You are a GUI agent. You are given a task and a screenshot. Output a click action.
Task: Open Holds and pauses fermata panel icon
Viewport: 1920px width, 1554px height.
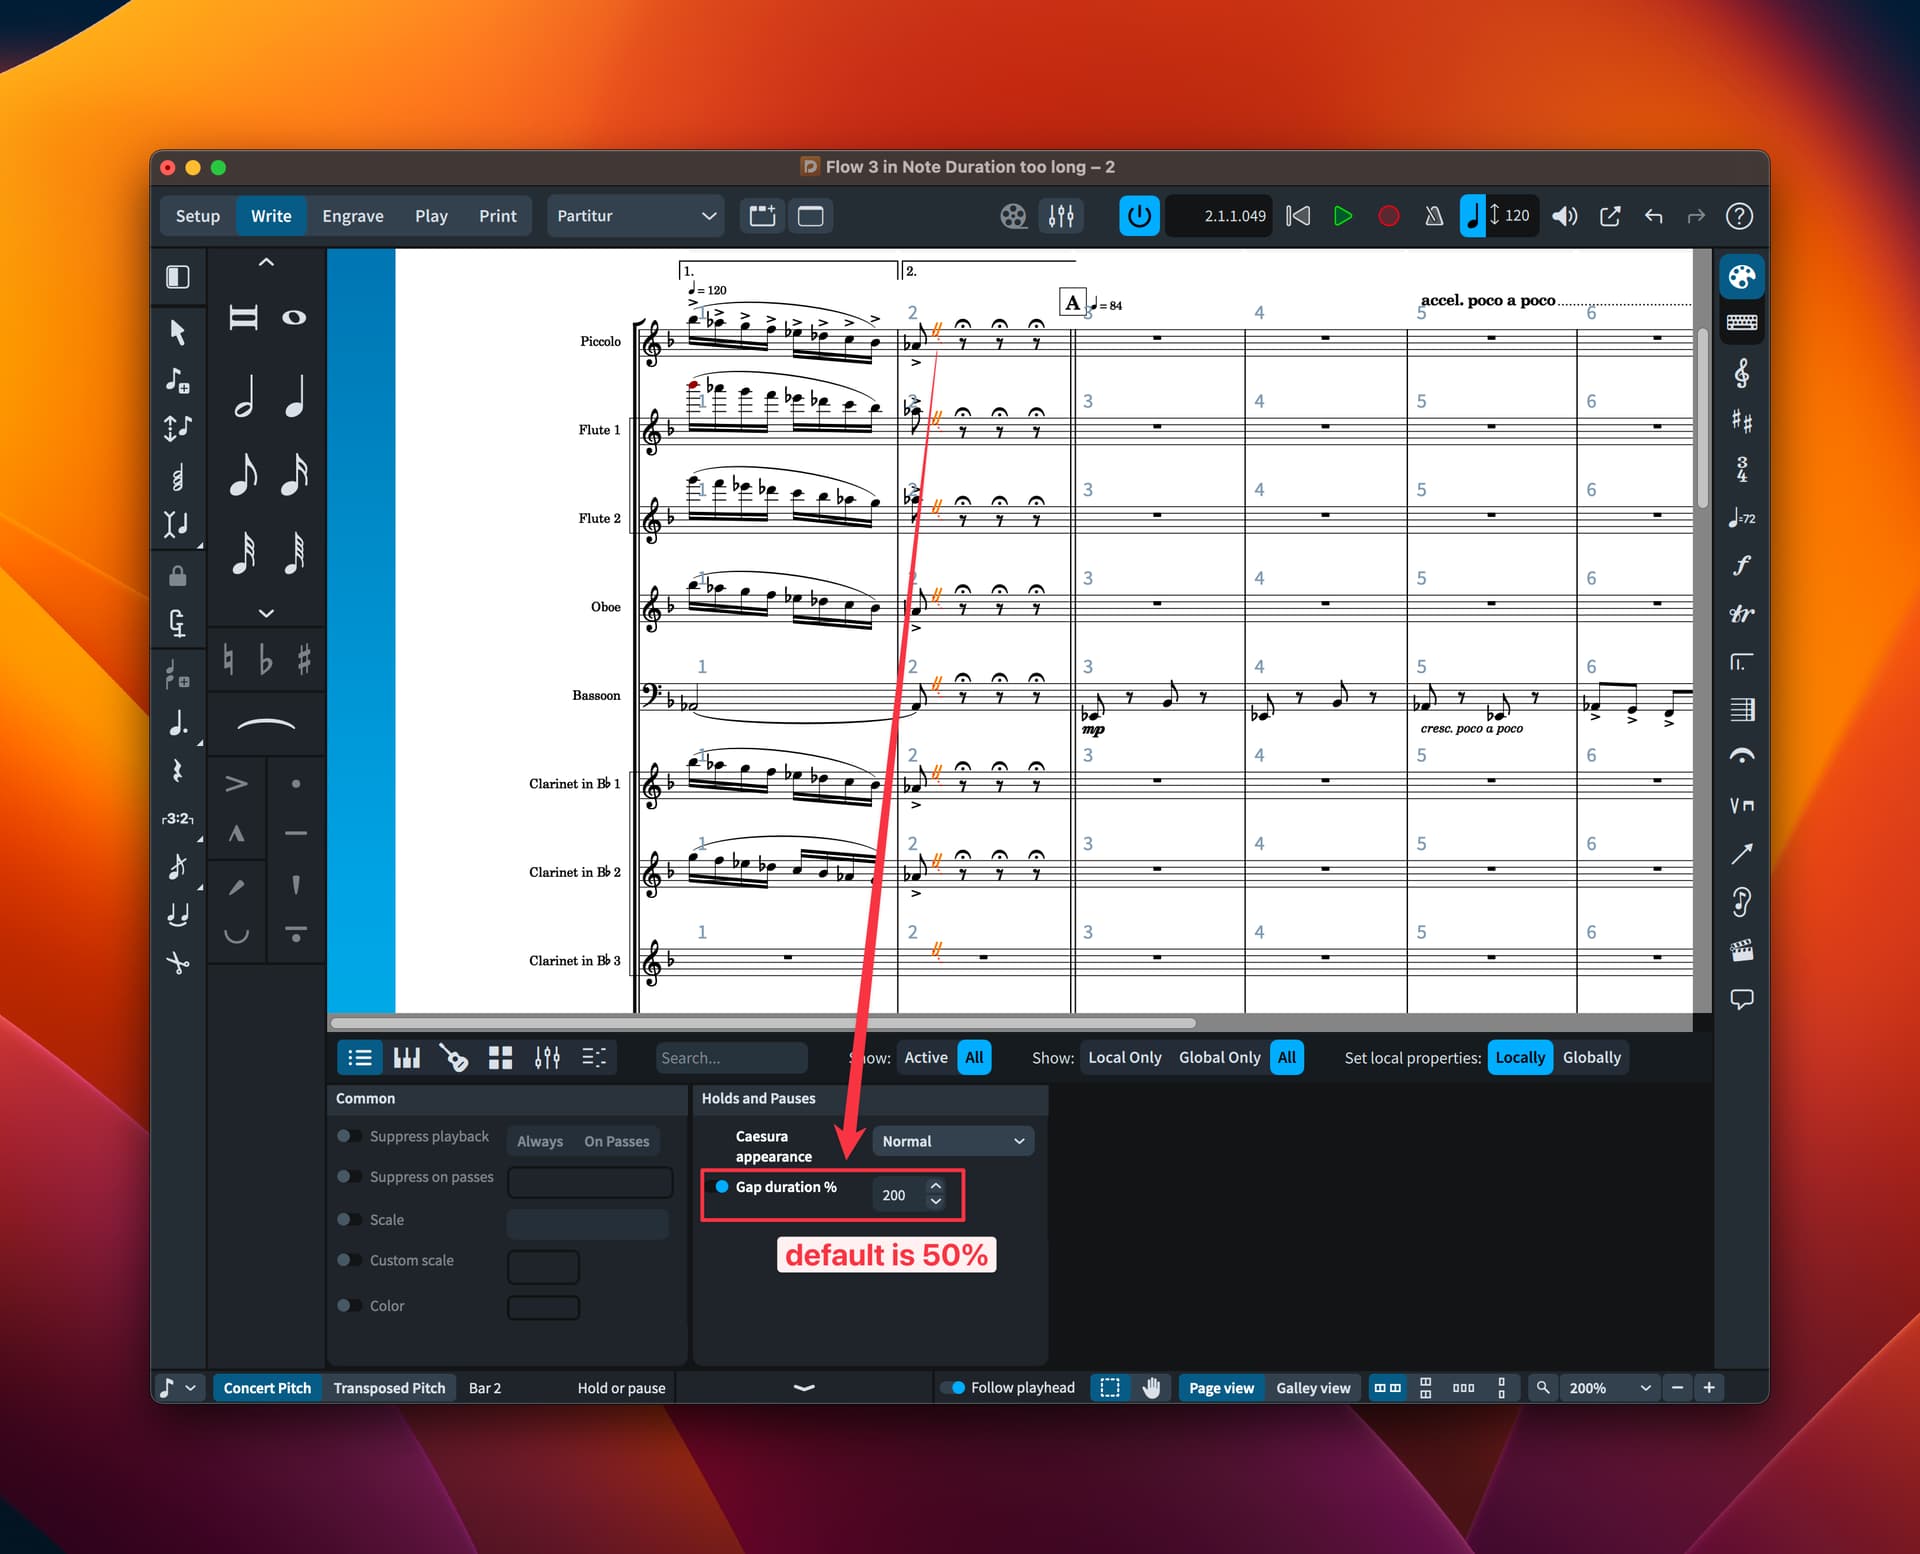[x=1742, y=757]
